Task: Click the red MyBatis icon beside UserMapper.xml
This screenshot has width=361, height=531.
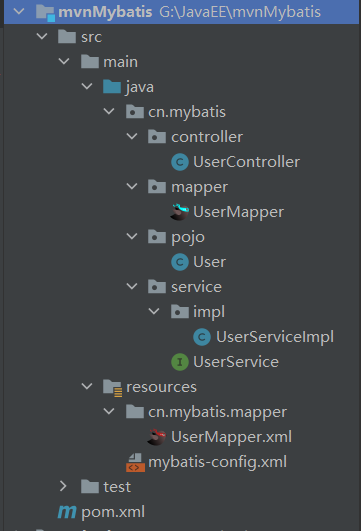Action: click(x=157, y=437)
